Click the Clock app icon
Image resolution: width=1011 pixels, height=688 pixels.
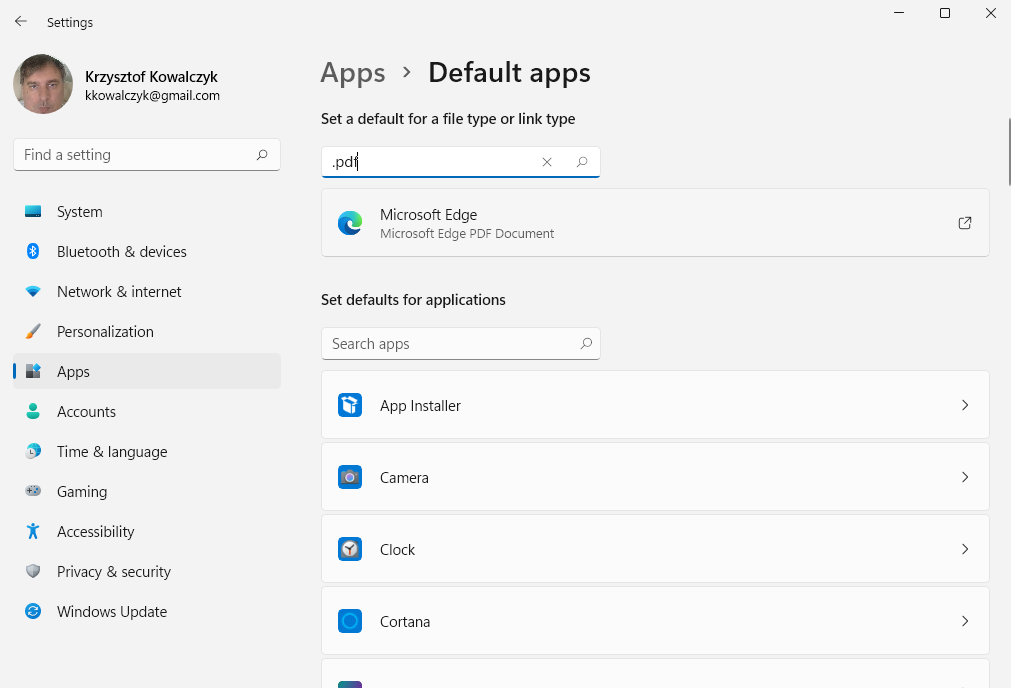click(350, 549)
